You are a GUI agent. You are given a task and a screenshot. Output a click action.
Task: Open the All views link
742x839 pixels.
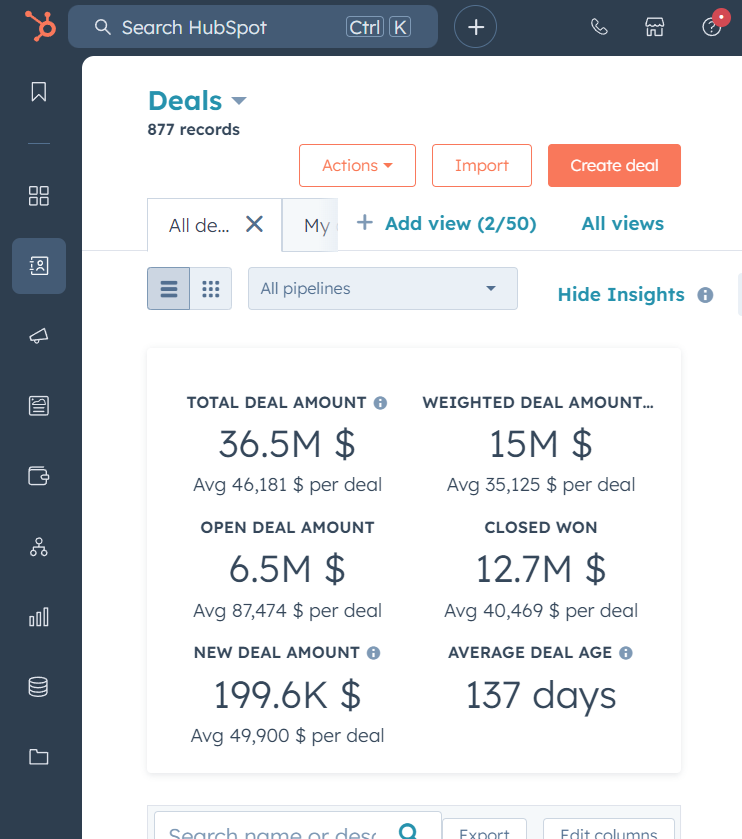coord(622,224)
